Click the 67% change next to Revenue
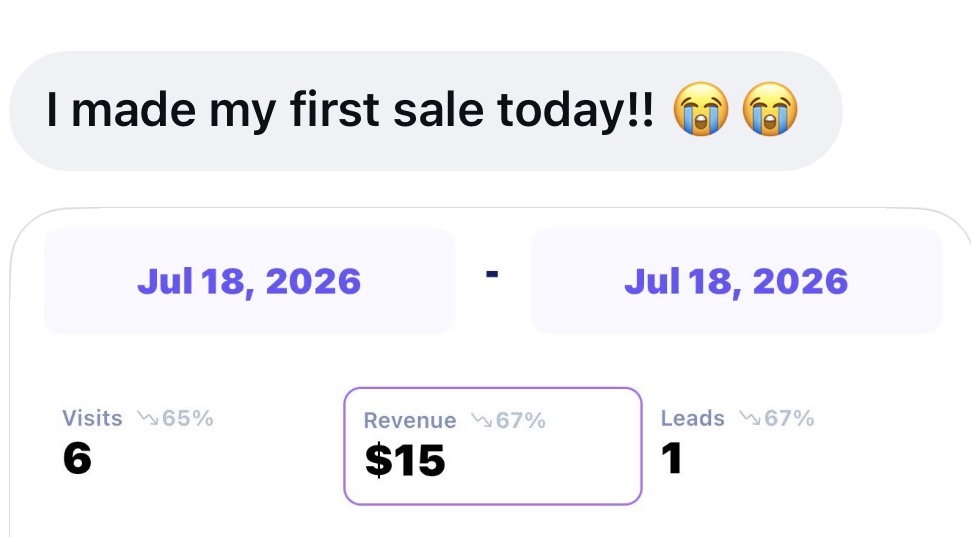Image resolution: width=971 pixels, height=537 pixels. (x=521, y=421)
